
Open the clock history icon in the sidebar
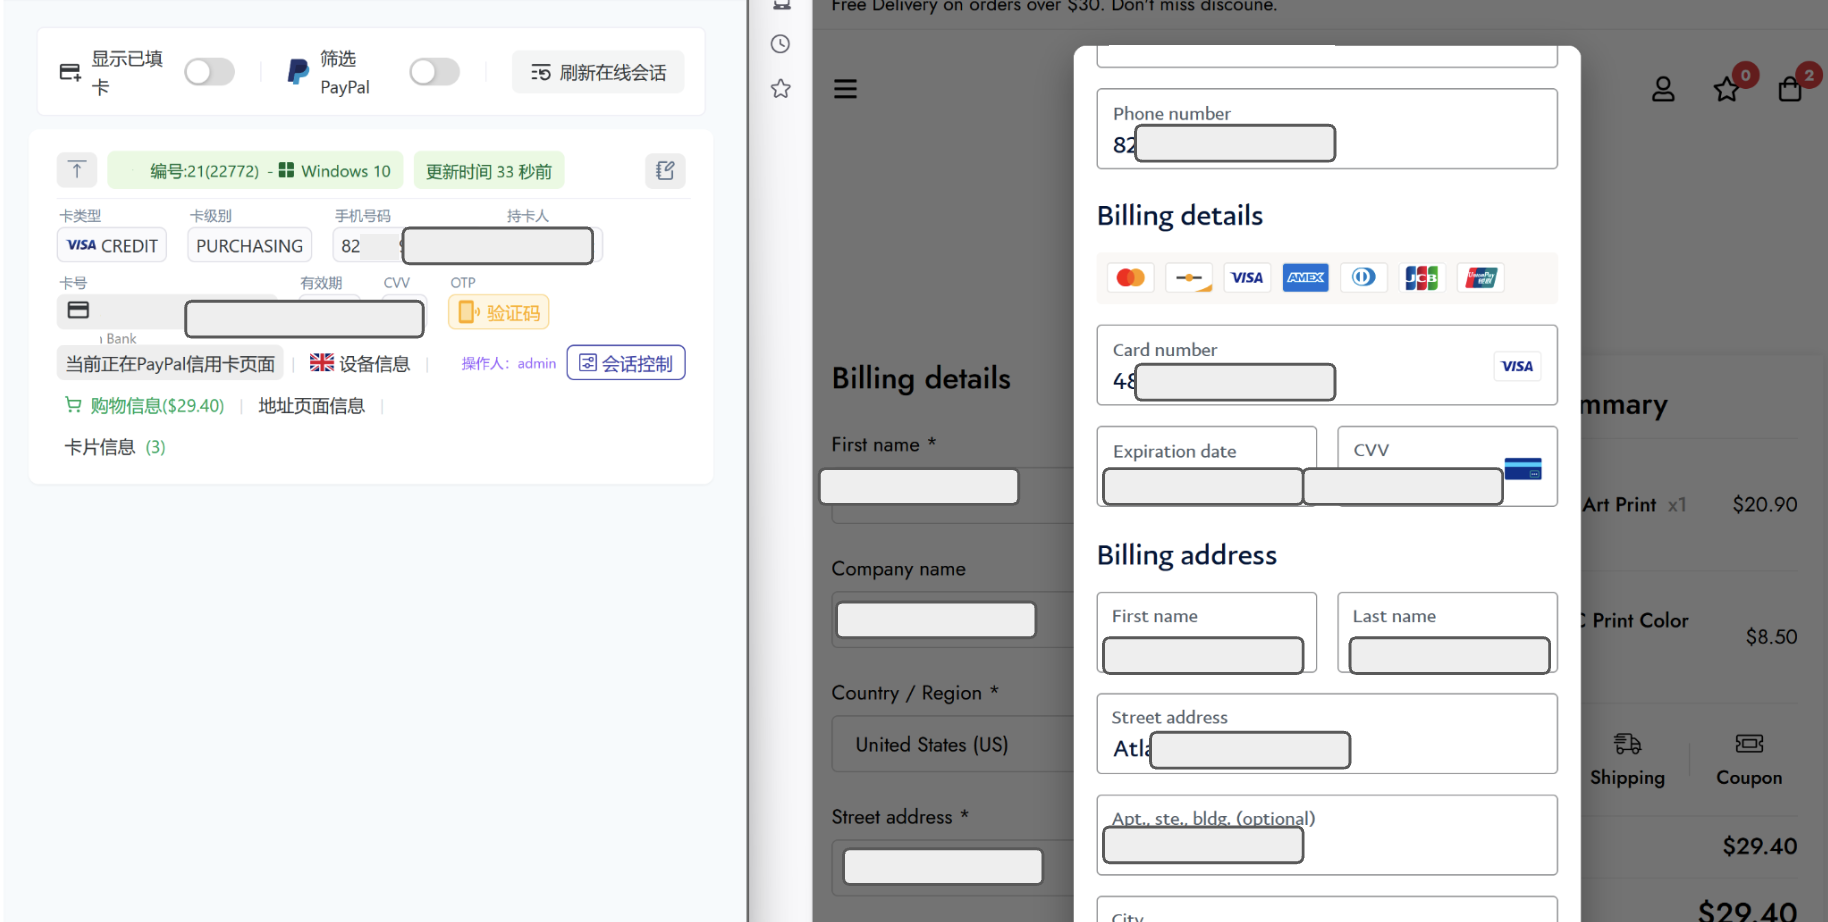coord(781,44)
